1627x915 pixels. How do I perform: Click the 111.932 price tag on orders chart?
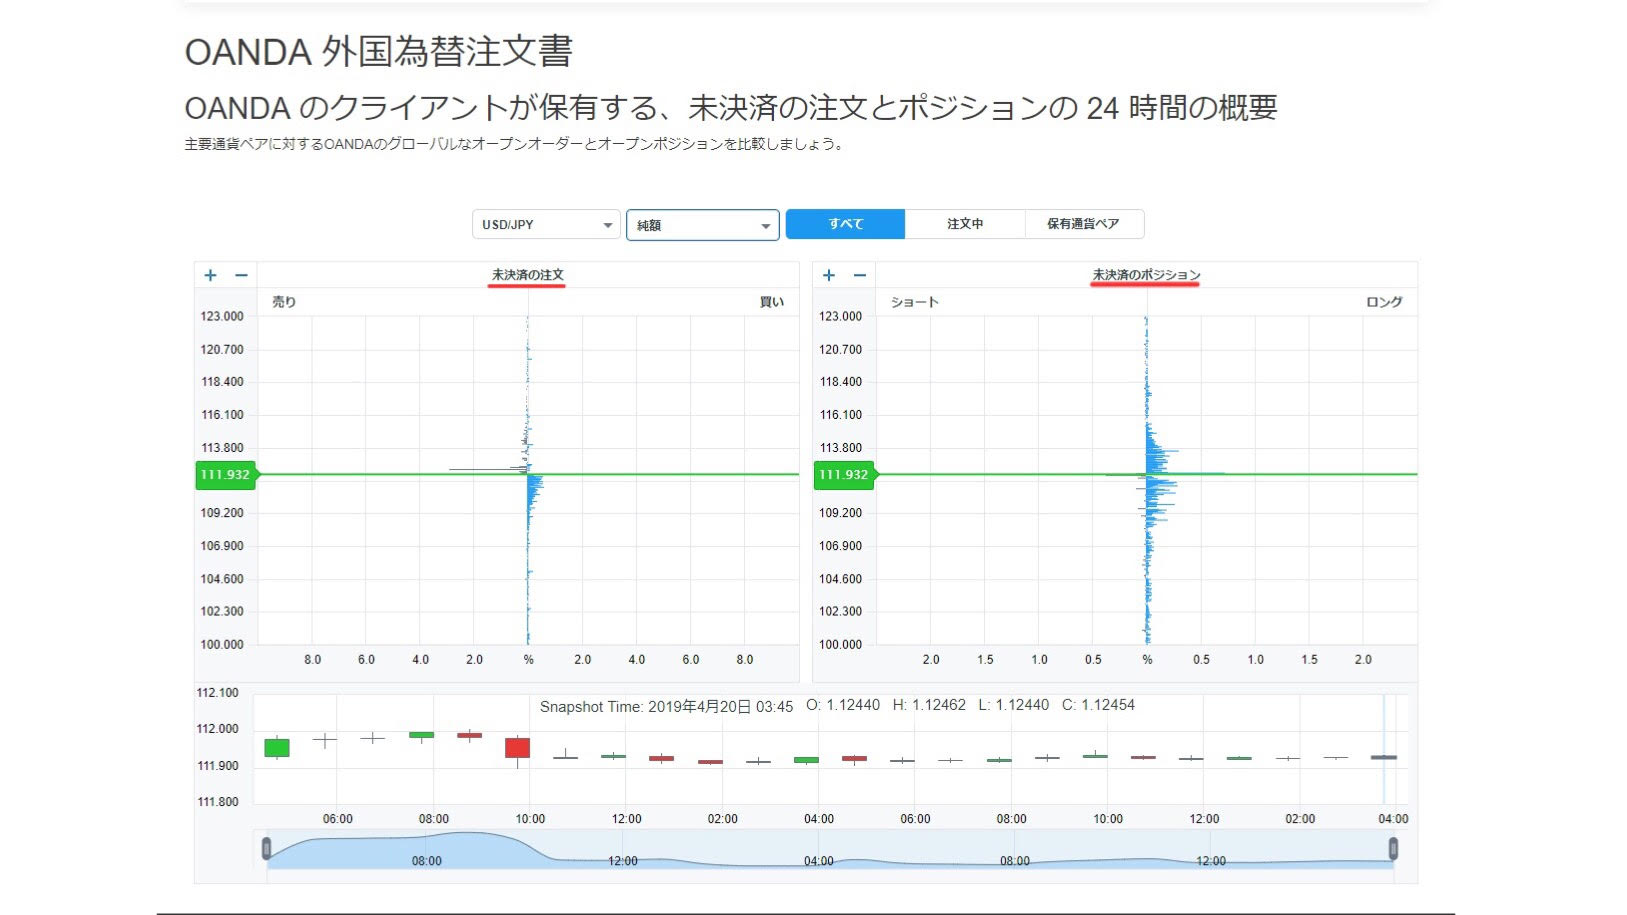[225, 475]
